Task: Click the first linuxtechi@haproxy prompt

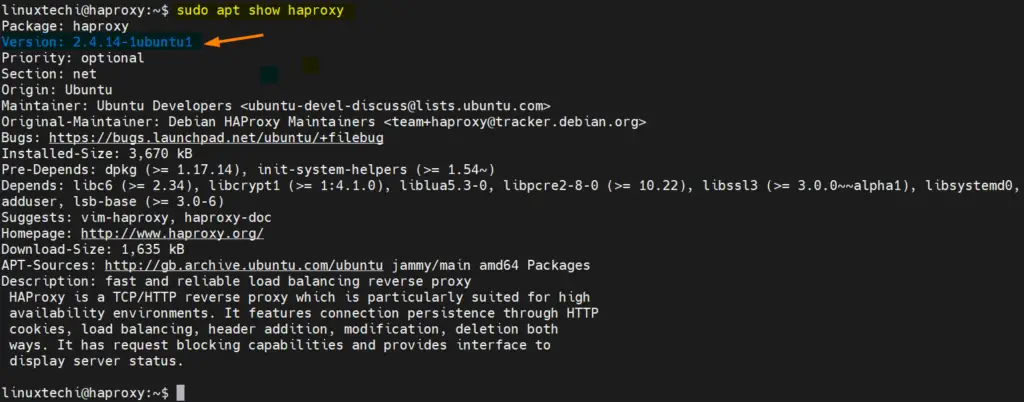Action: (85, 10)
